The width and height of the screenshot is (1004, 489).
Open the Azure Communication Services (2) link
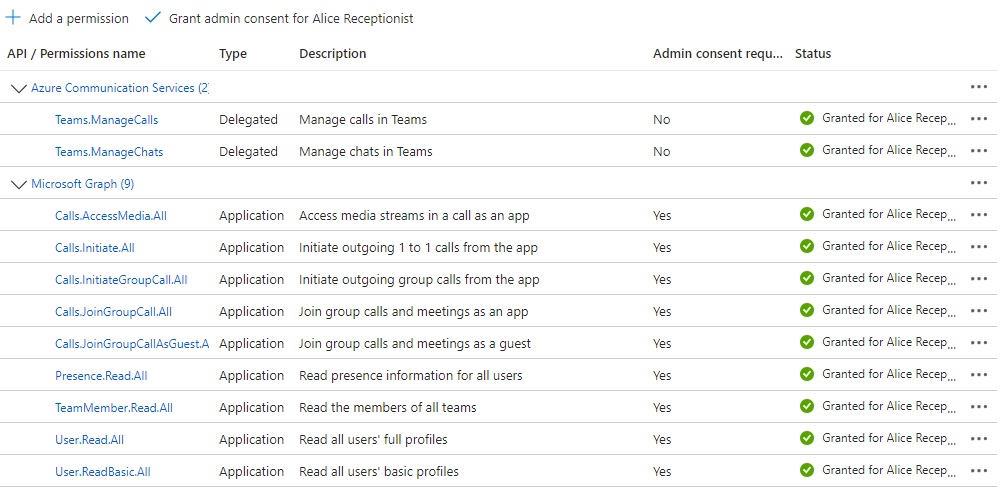coord(120,88)
